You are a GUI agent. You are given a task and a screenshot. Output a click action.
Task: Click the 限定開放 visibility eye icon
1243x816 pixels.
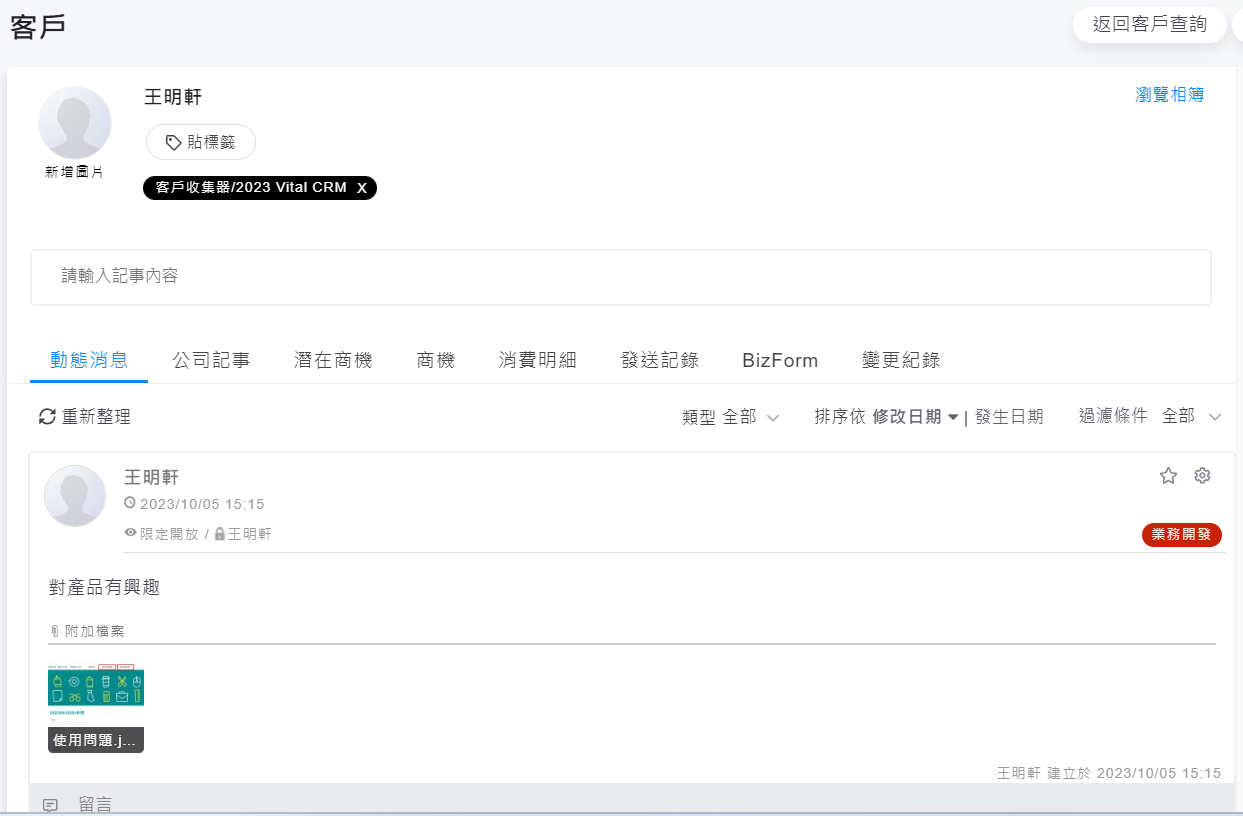130,534
